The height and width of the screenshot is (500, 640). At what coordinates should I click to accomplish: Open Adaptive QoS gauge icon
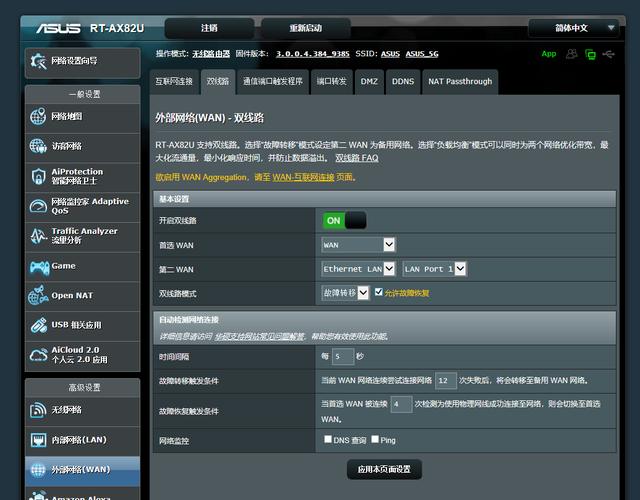38,206
